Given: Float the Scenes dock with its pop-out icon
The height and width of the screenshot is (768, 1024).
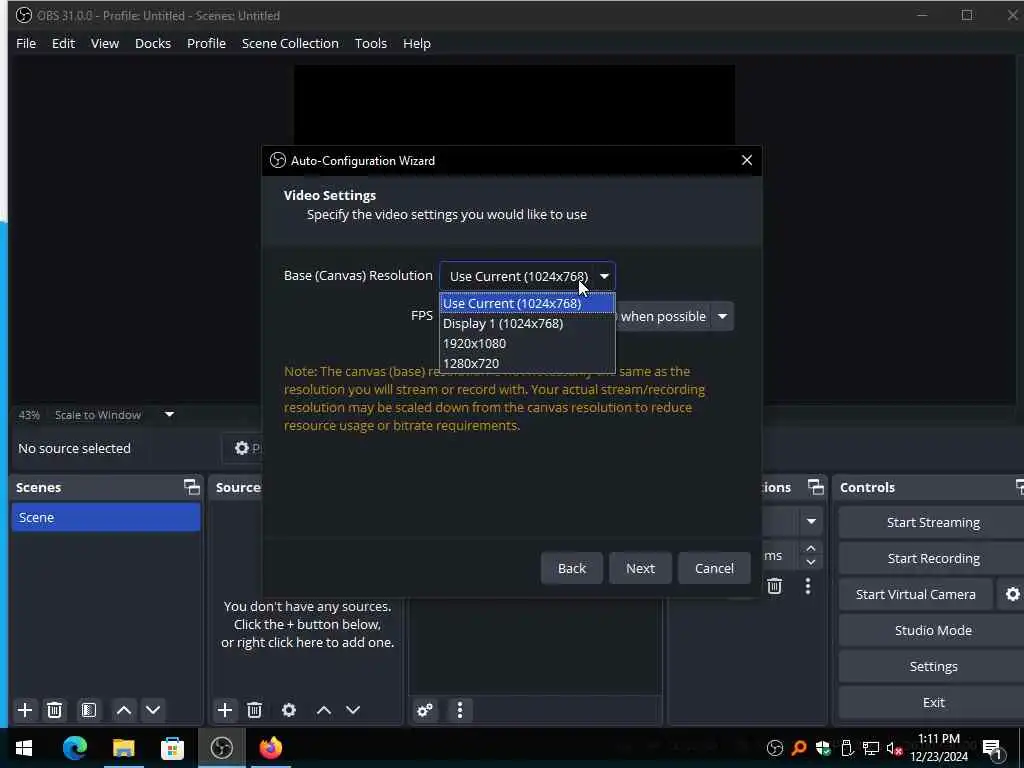Looking at the screenshot, I should 191,487.
